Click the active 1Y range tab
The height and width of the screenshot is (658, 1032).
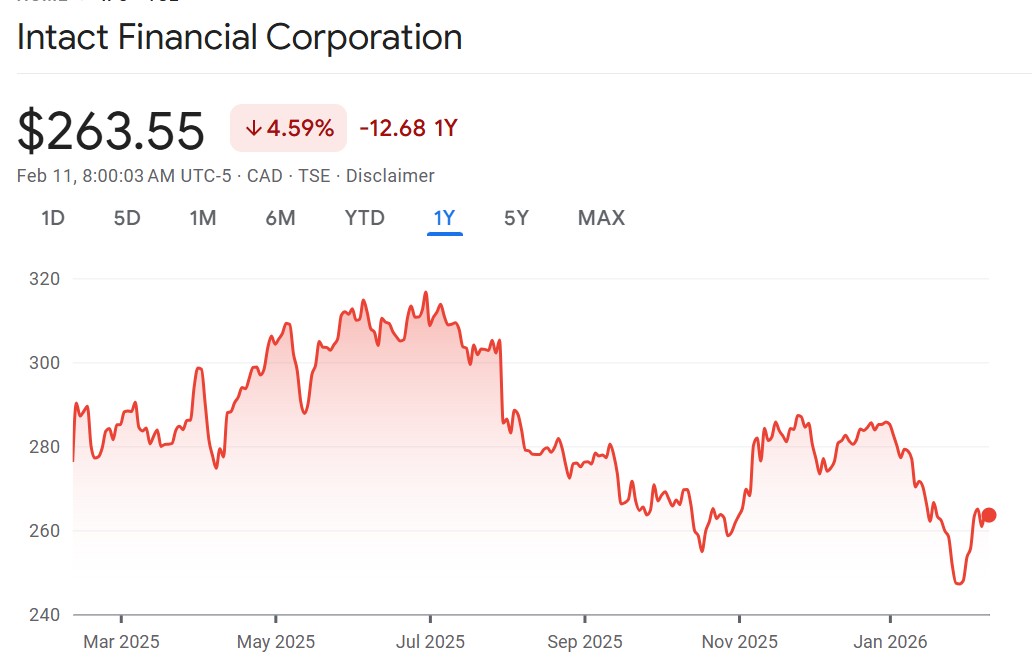(444, 218)
